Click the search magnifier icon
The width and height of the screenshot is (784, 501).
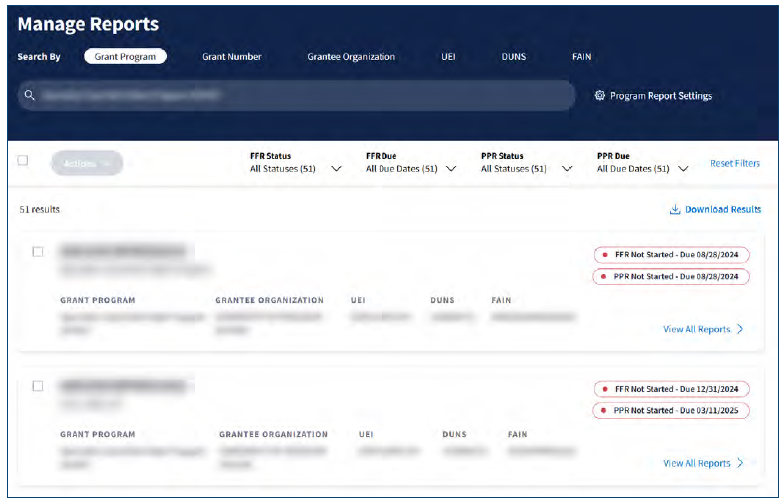tap(30, 96)
